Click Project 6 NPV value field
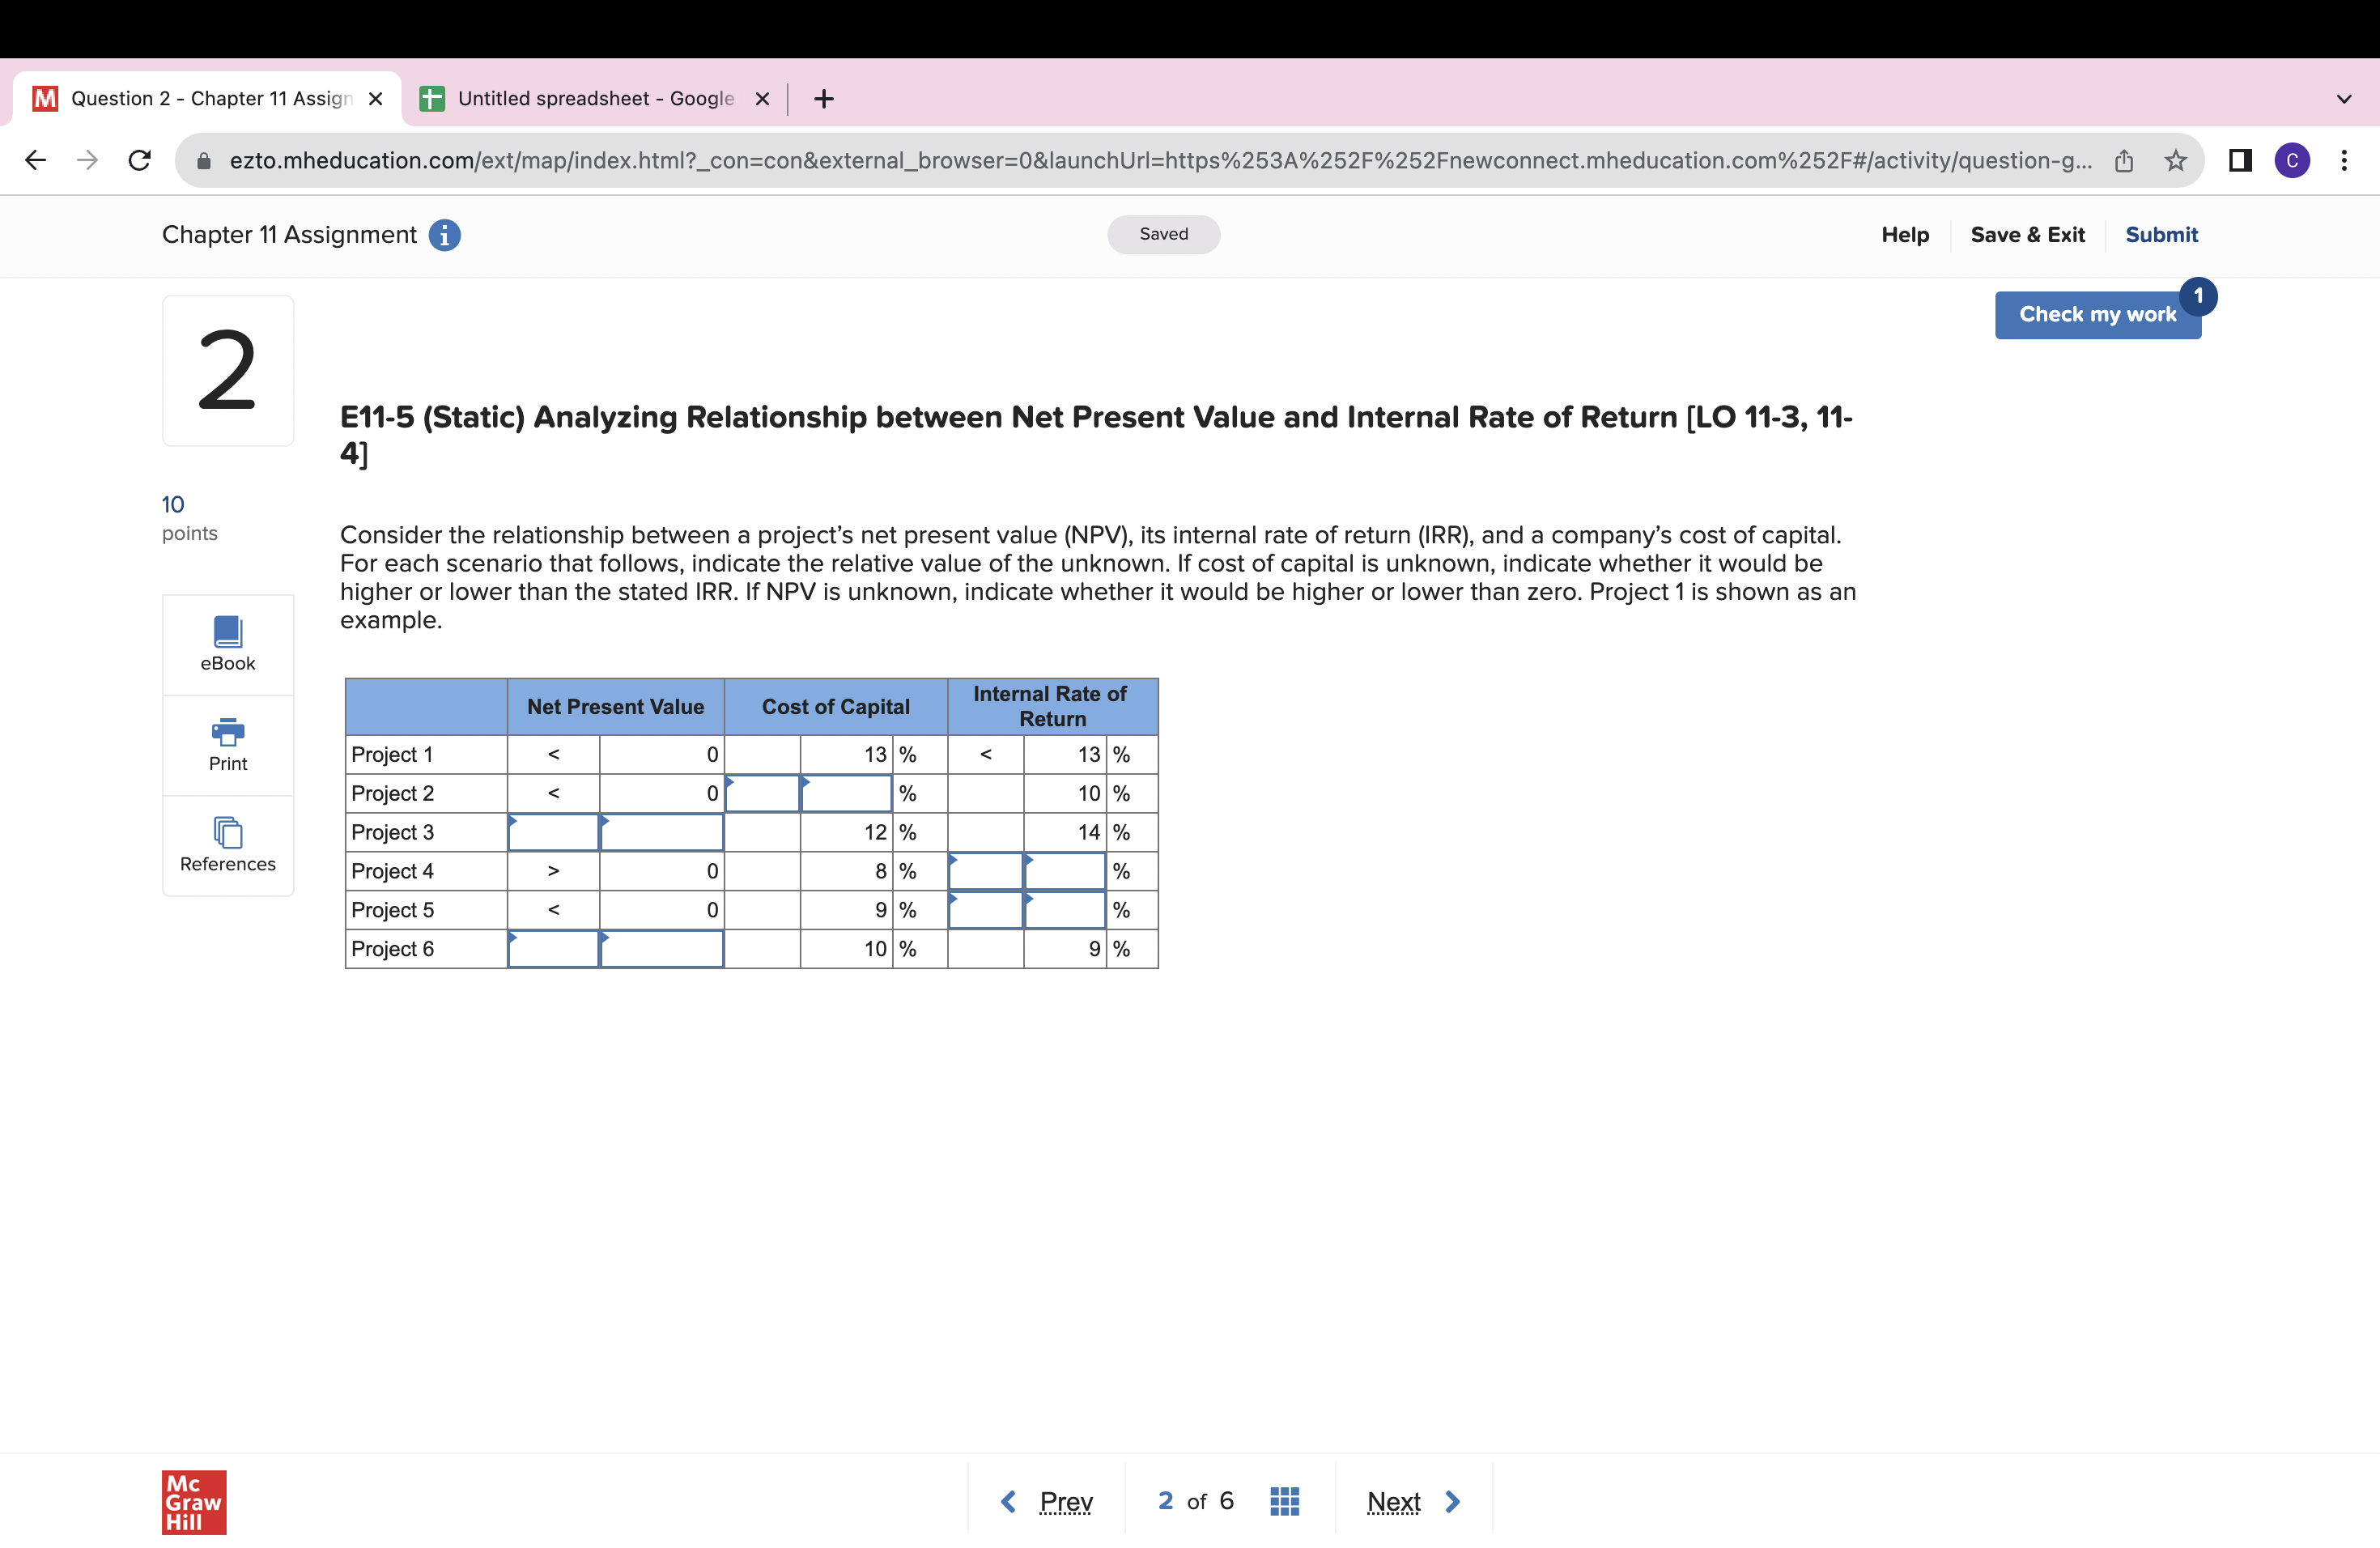The width and height of the screenshot is (2380, 1548). point(661,950)
